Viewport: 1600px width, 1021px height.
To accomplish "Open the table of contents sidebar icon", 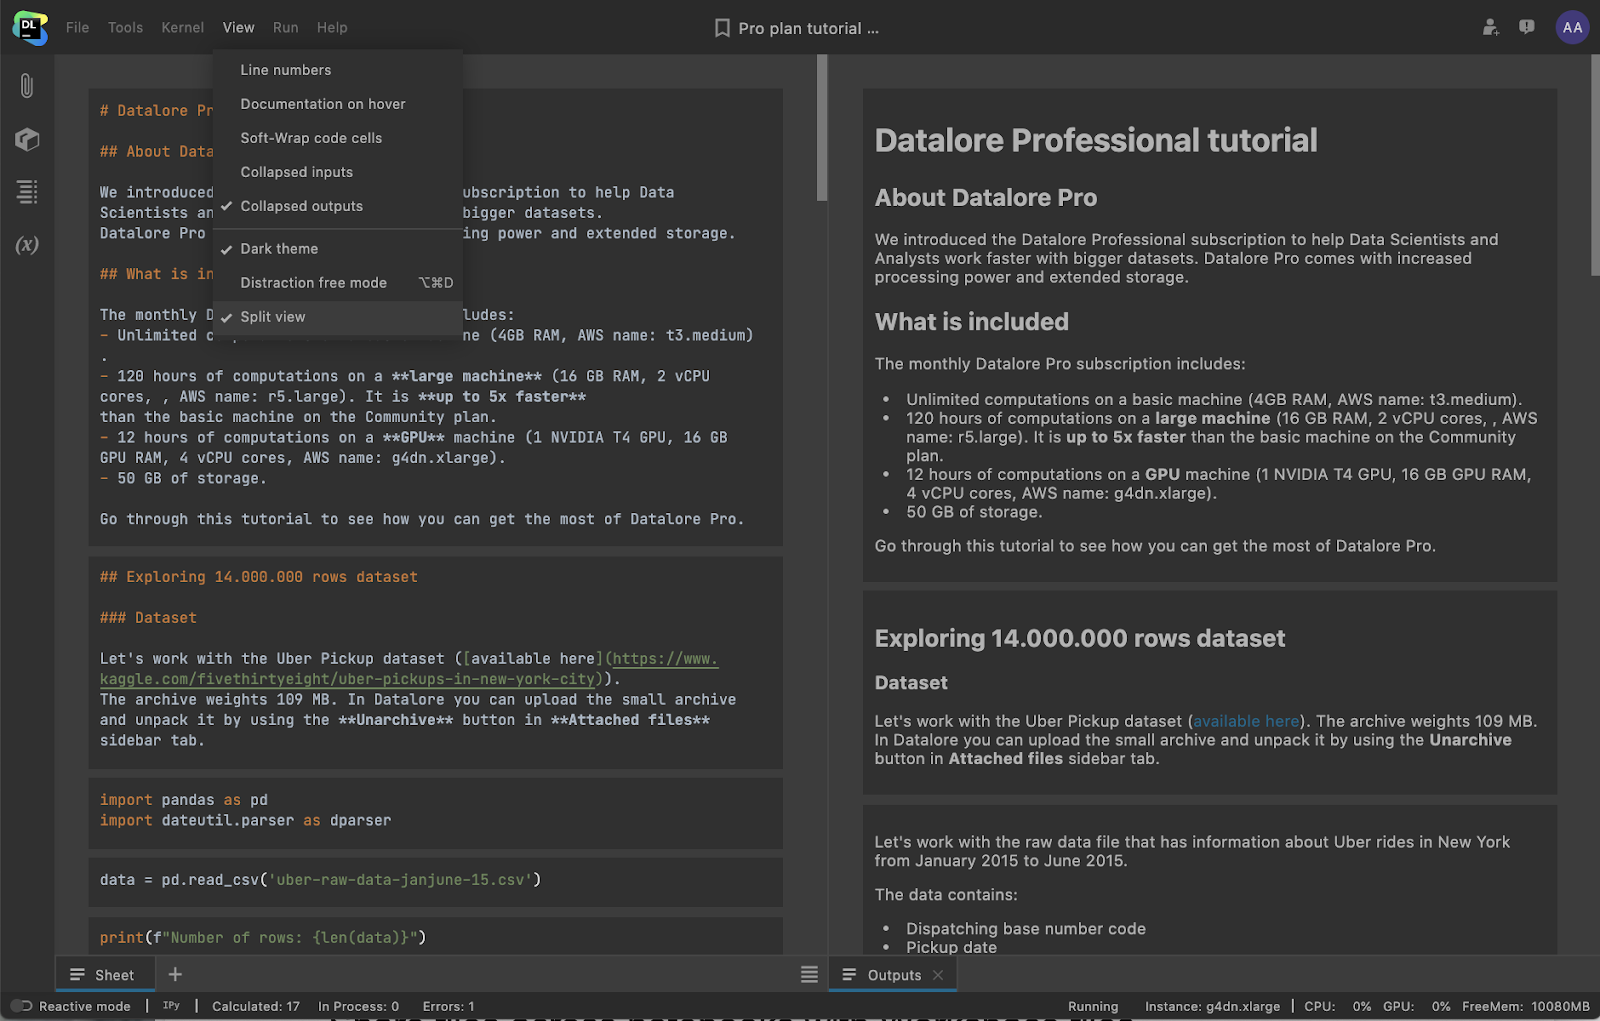I will click(x=27, y=192).
